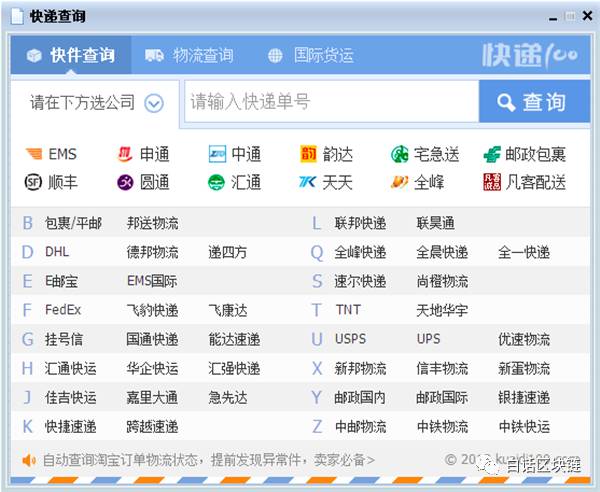Open the 快件查询 tab
Viewport: 600px width, 492px height.
(71, 55)
